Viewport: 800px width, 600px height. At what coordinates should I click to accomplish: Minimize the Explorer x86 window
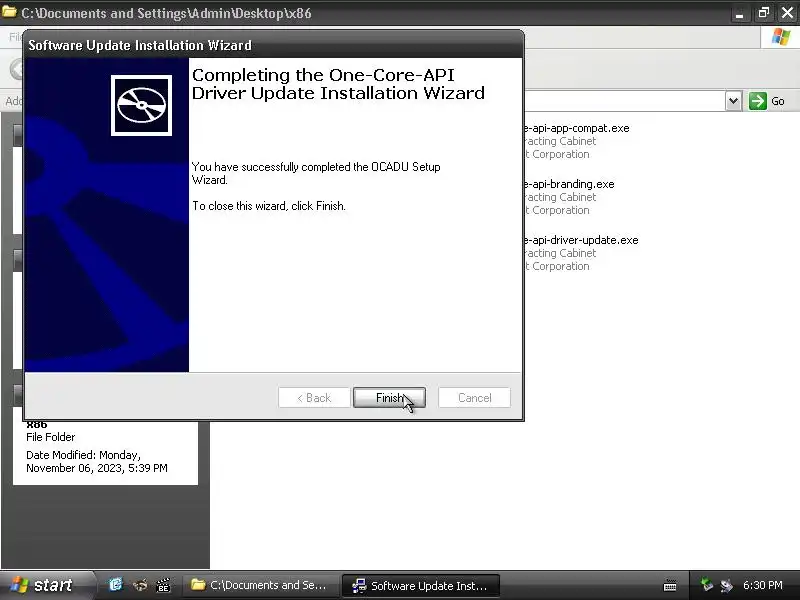[x=739, y=13]
